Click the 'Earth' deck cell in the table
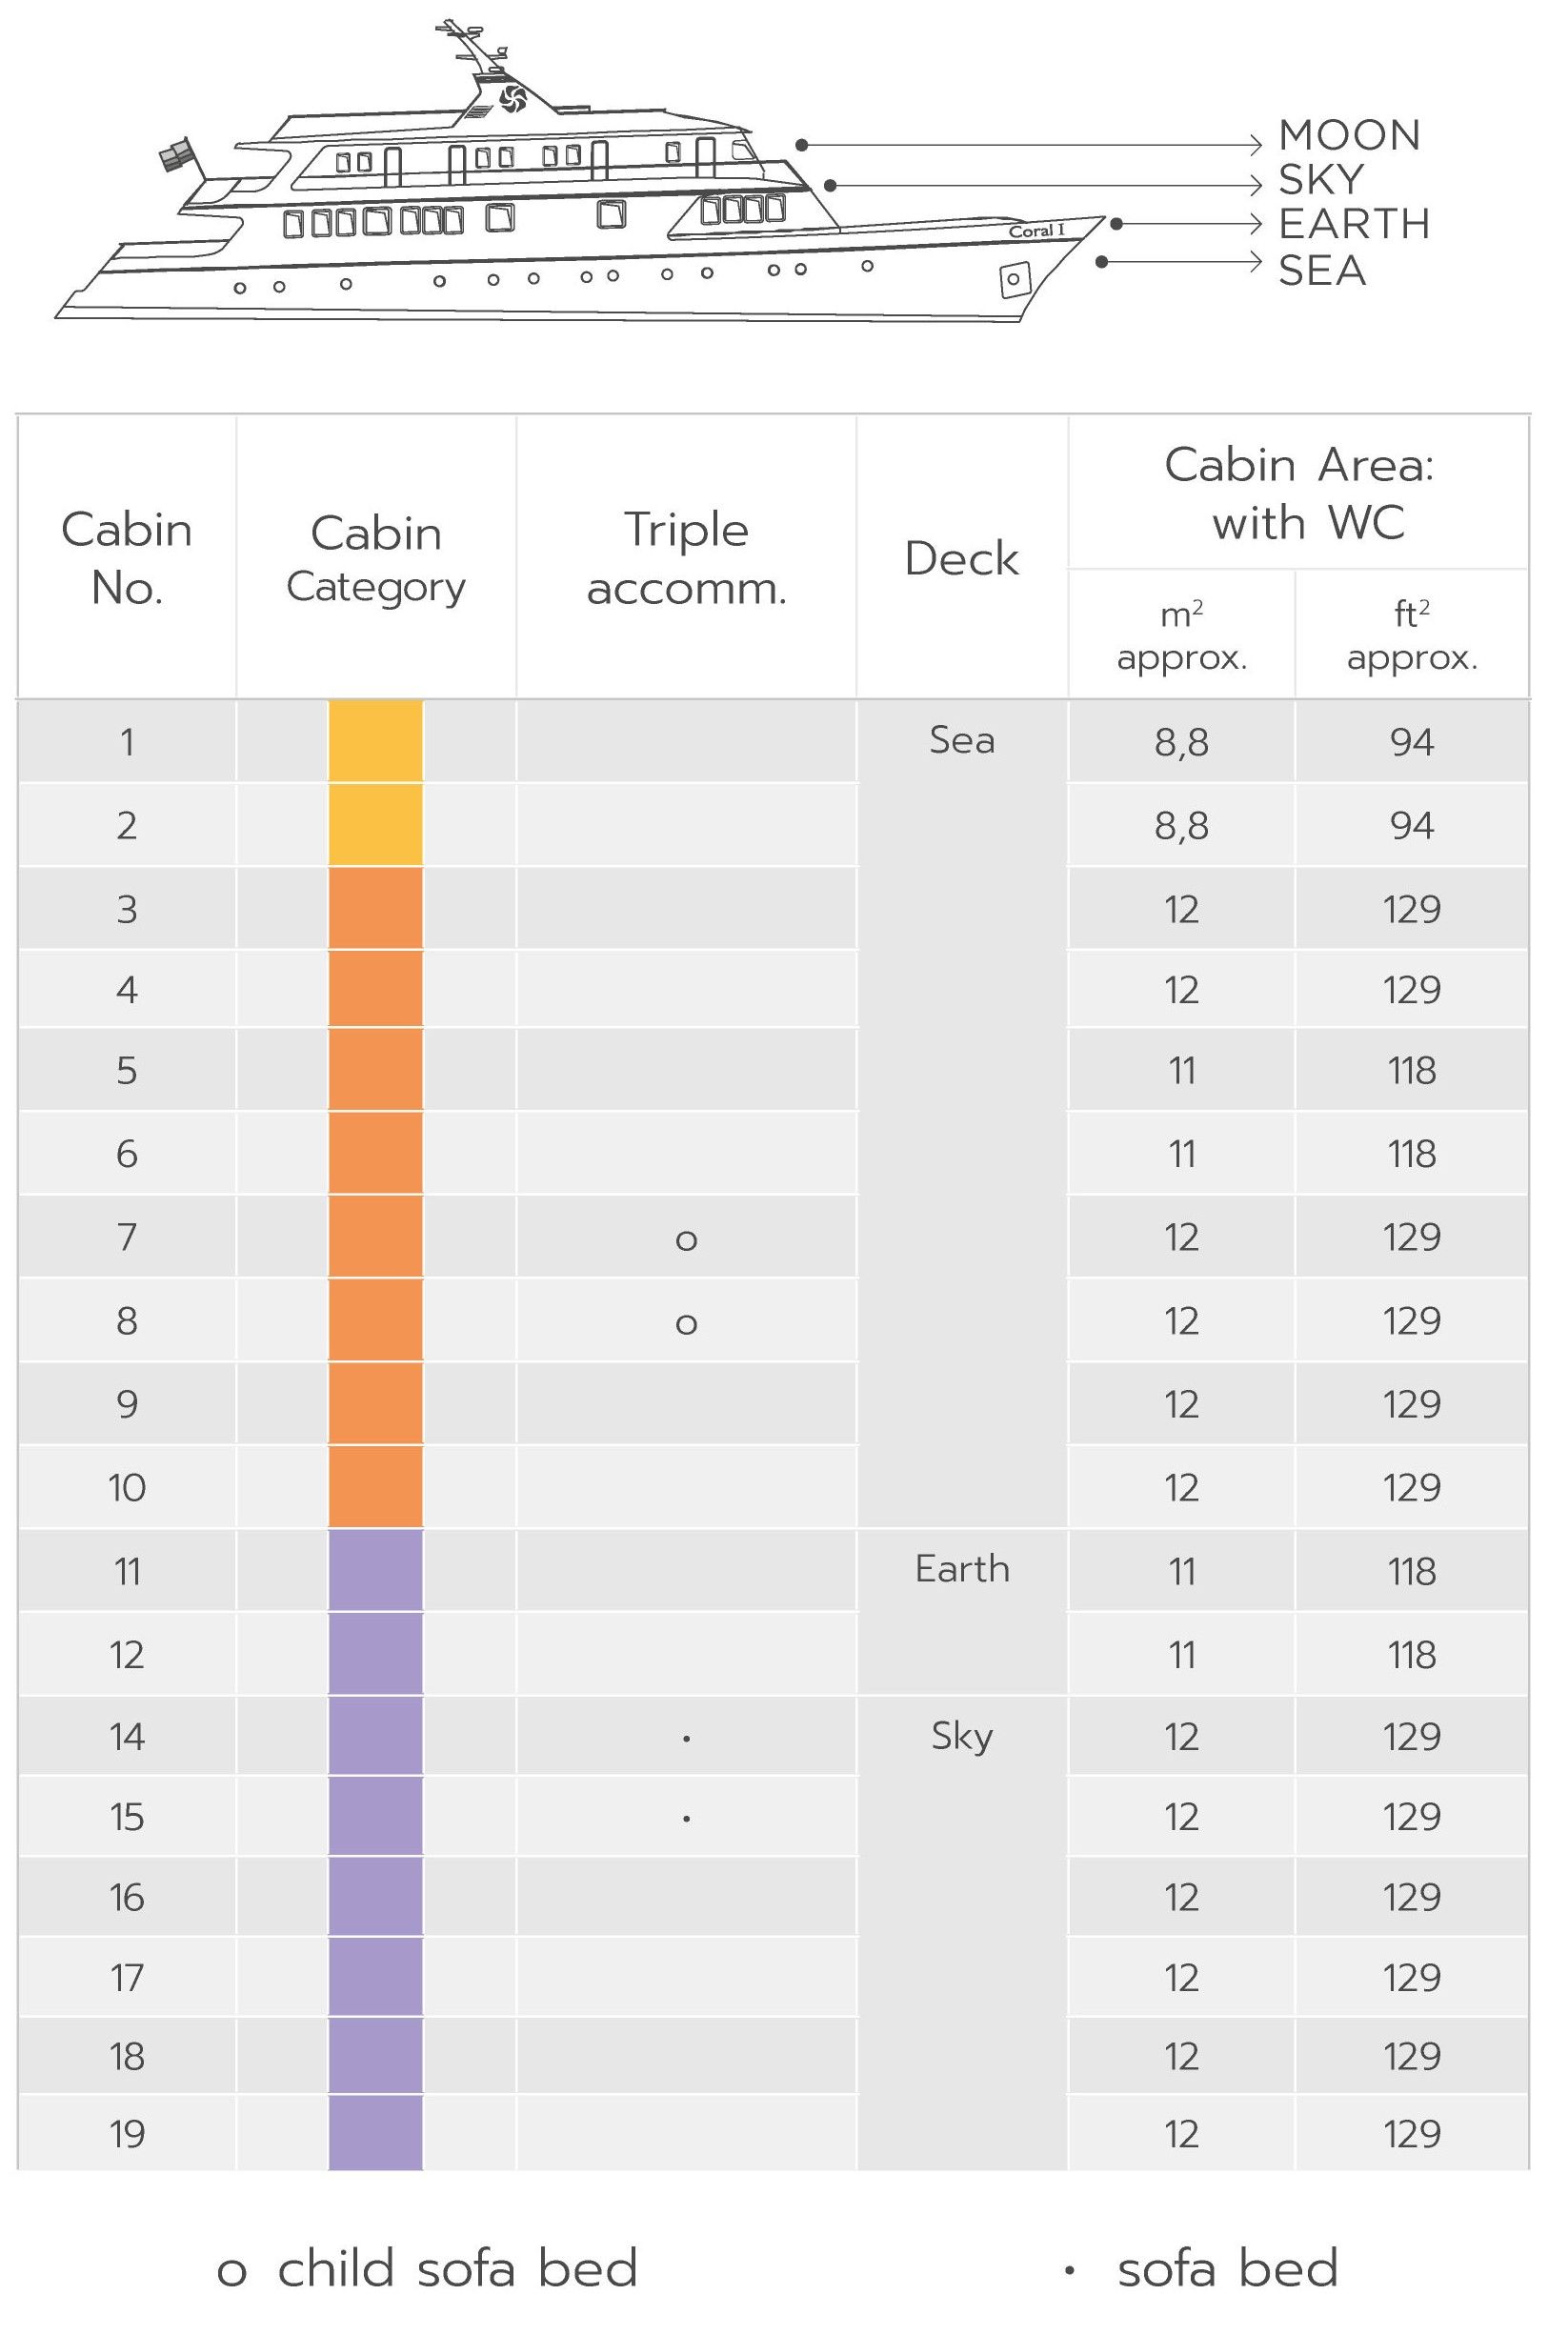Image resolution: width=1568 pixels, height=2335 pixels. (x=962, y=1569)
